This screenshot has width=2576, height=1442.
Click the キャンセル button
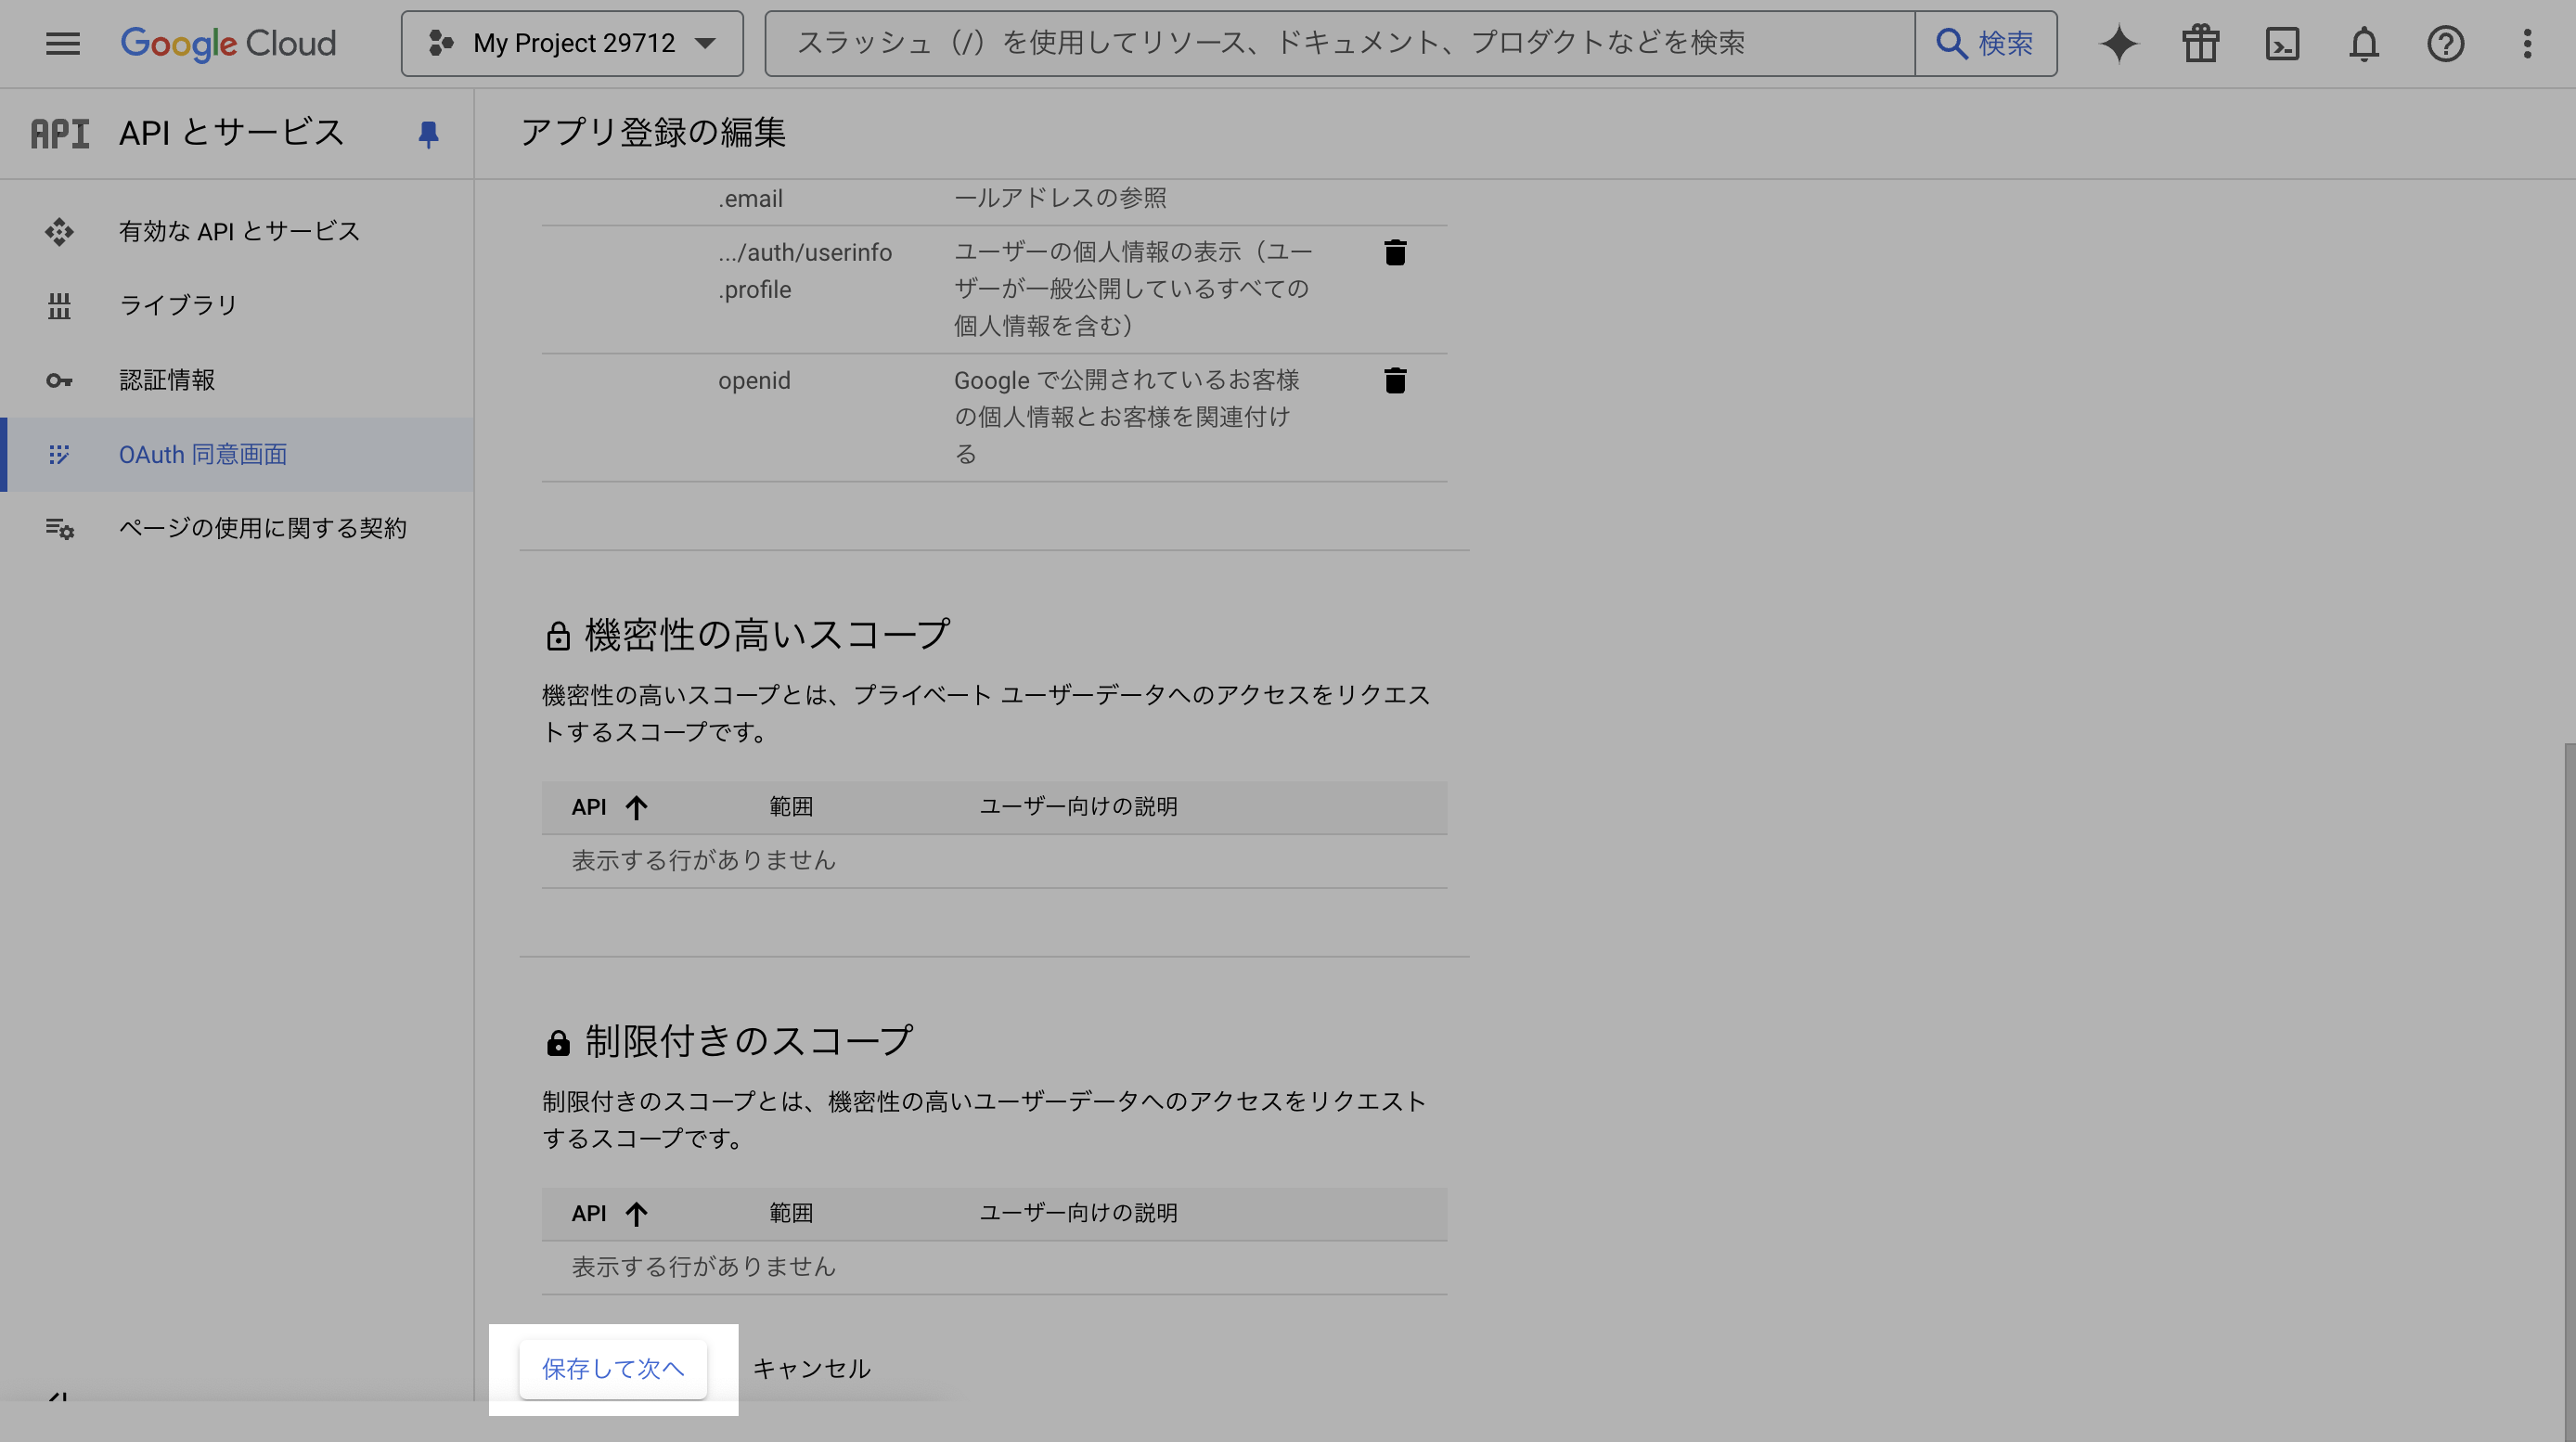(811, 1368)
